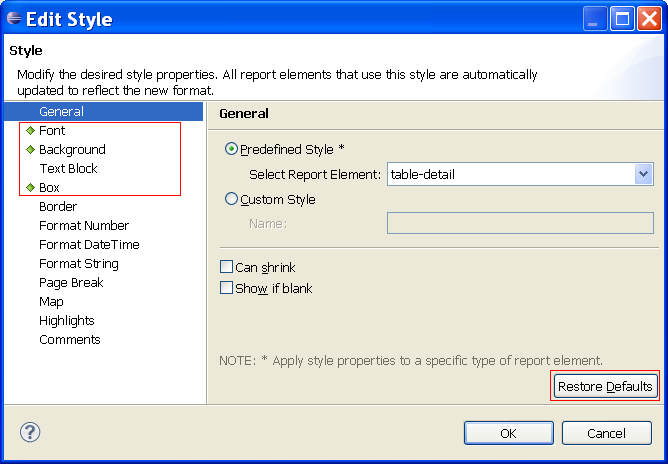Viewport: 668px width, 464px height.
Task: Maximize the Edit Style window
Action: 622,19
